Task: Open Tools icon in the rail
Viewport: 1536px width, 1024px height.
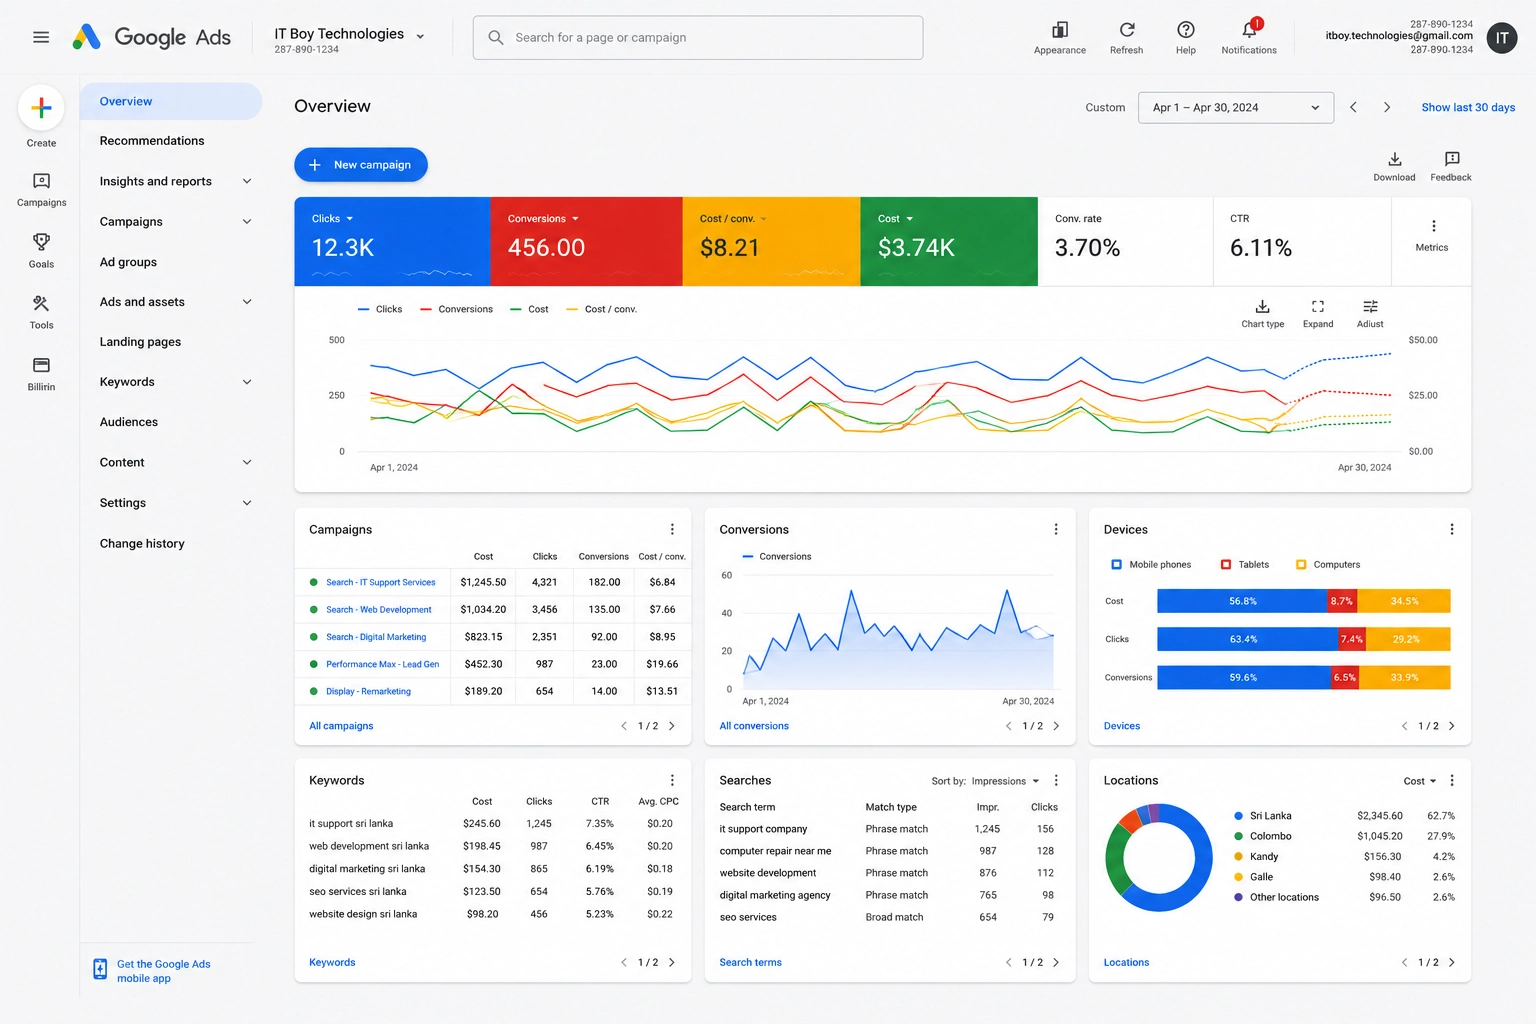Action: pos(41,311)
